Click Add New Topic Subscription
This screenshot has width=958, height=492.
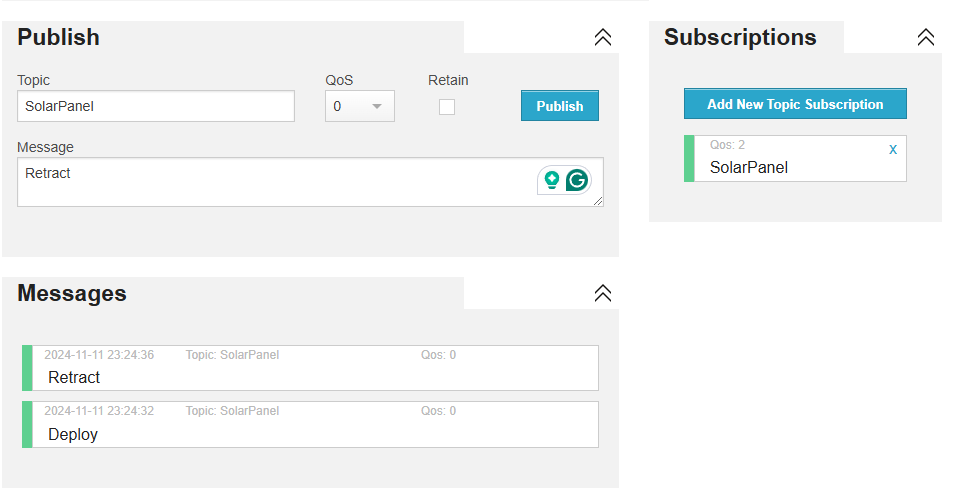(x=795, y=104)
